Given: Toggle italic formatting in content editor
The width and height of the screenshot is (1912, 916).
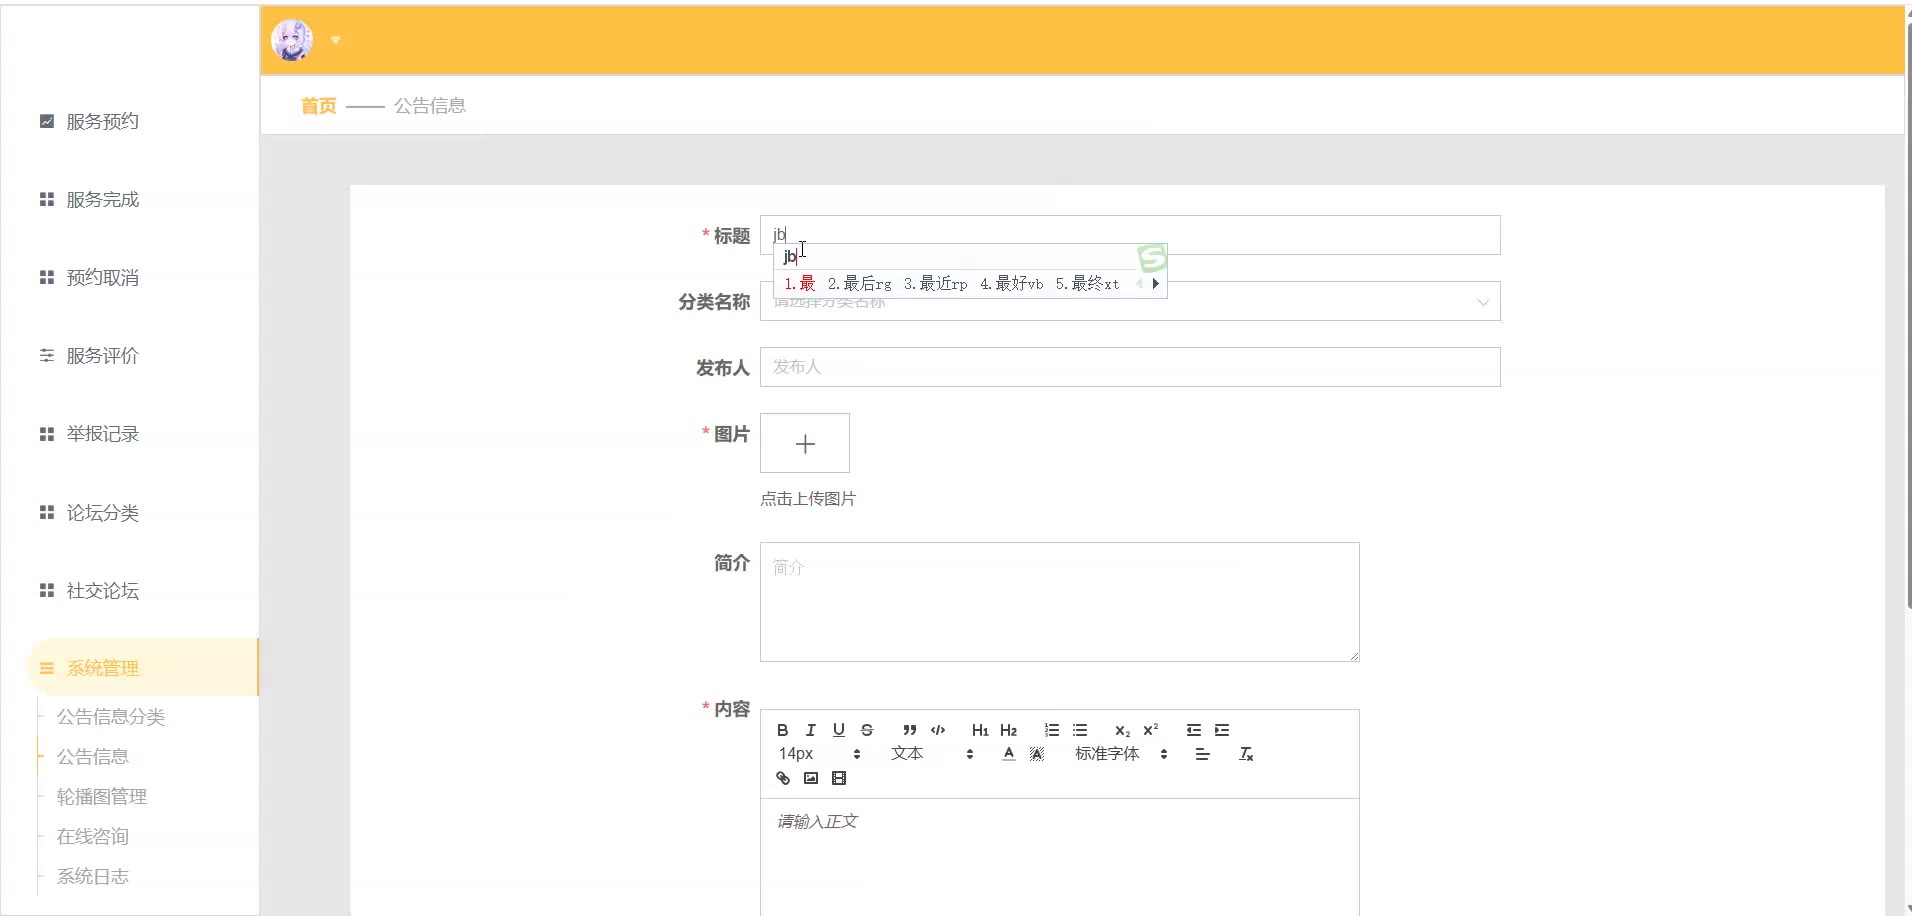Looking at the screenshot, I should pos(810,730).
